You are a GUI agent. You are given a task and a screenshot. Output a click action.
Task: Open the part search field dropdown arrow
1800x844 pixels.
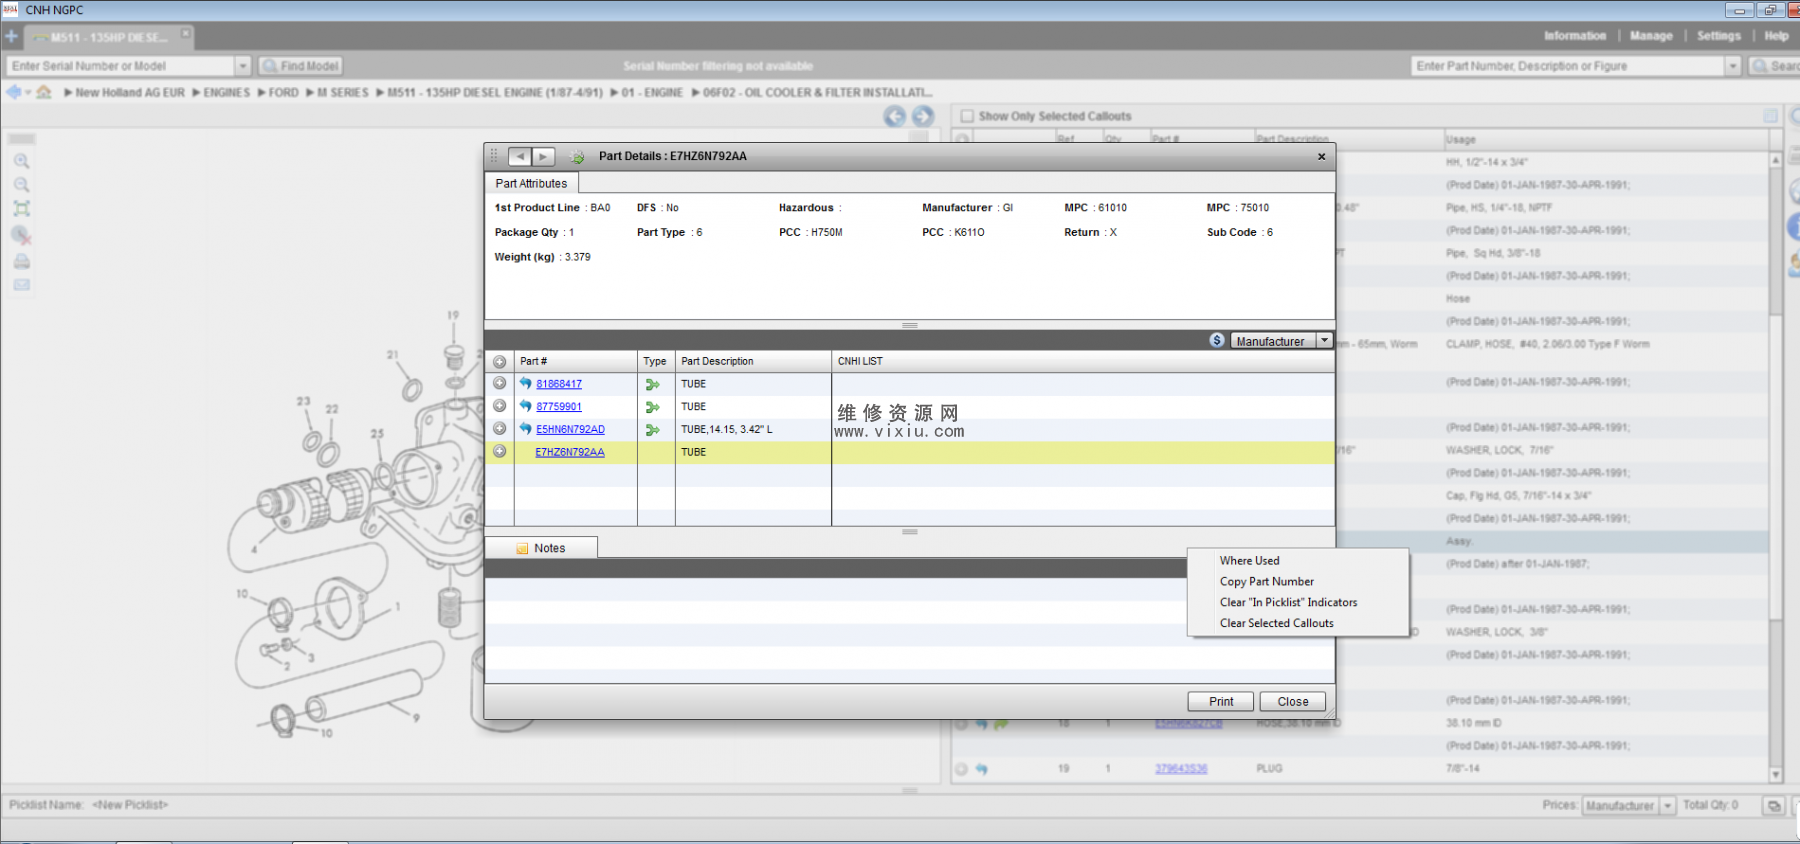point(1733,66)
